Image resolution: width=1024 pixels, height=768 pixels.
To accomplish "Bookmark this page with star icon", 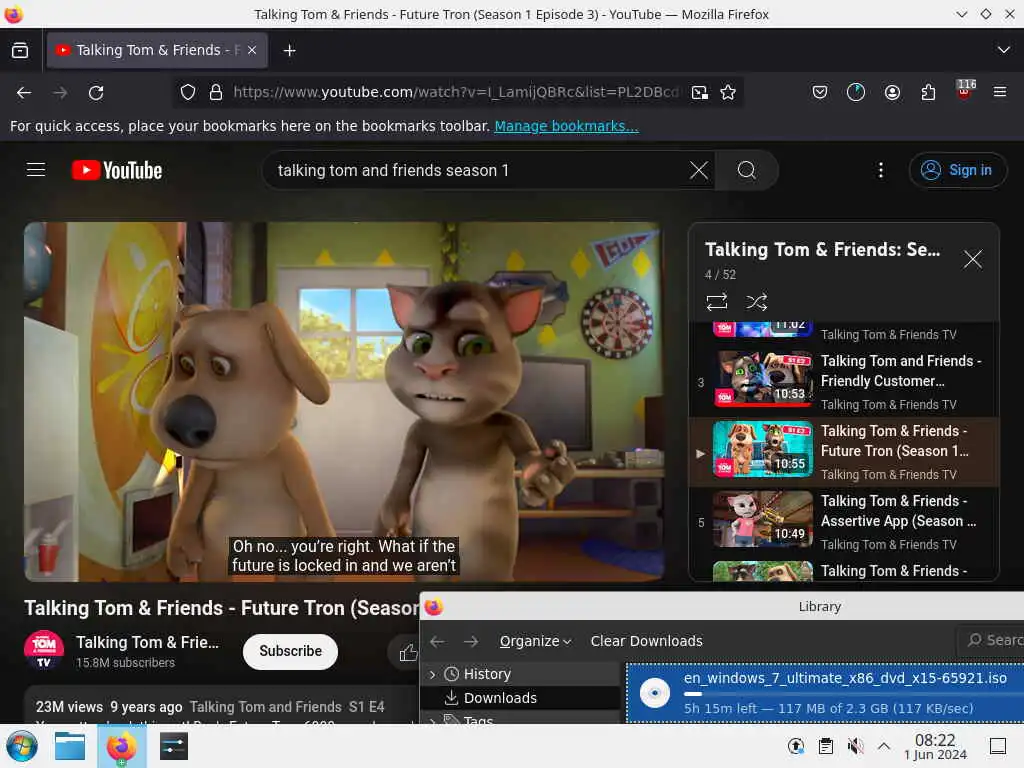I will tap(728, 93).
